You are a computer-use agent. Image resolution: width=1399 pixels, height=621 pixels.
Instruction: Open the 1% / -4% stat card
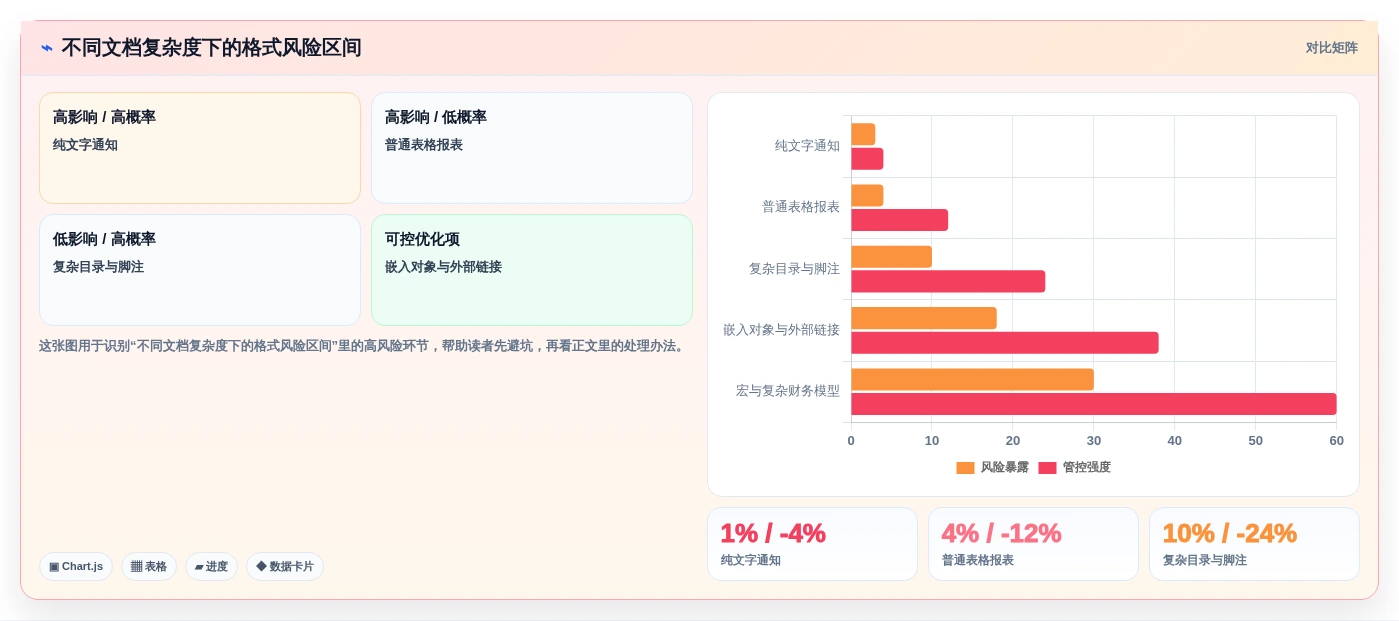812,544
